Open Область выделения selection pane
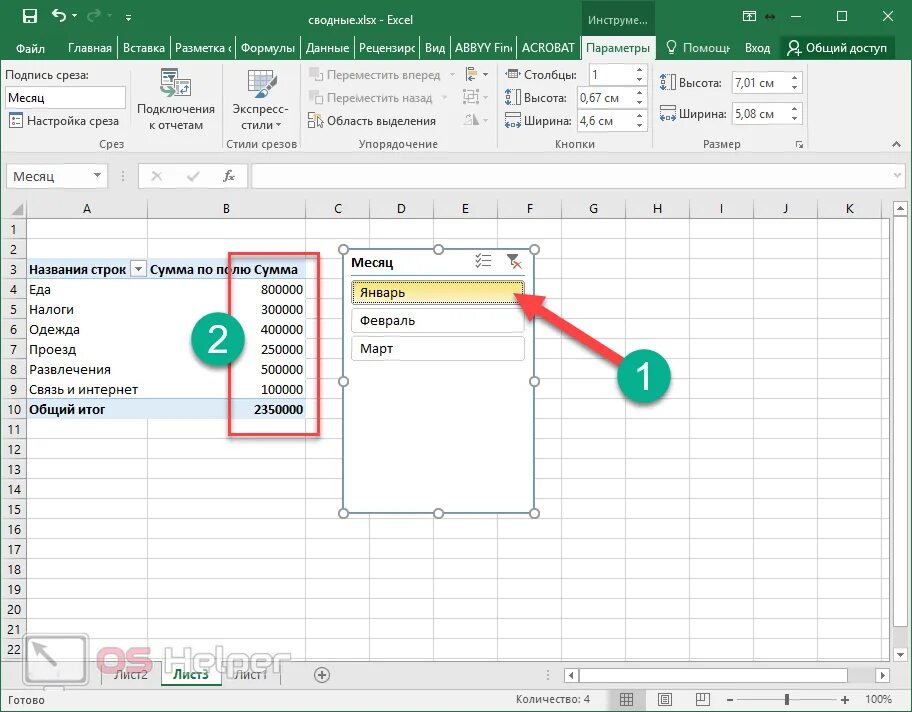The width and height of the screenshot is (912, 712). [x=372, y=121]
